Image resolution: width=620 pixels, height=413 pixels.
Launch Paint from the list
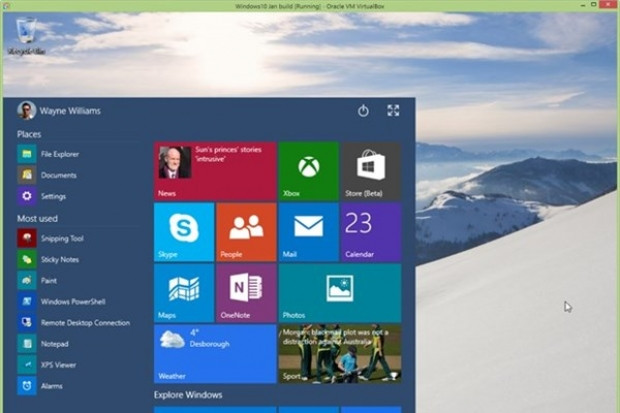tap(27, 280)
